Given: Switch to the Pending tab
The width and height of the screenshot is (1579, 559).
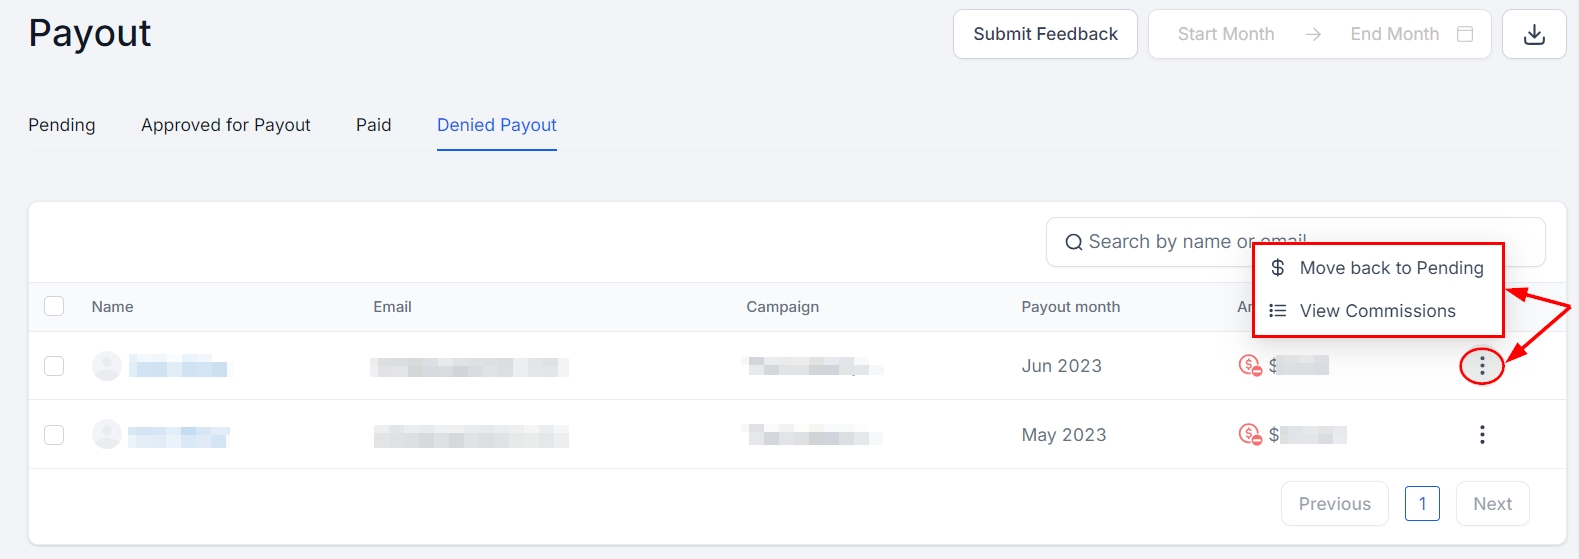Looking at the screenshot, I should coord(62,125).
